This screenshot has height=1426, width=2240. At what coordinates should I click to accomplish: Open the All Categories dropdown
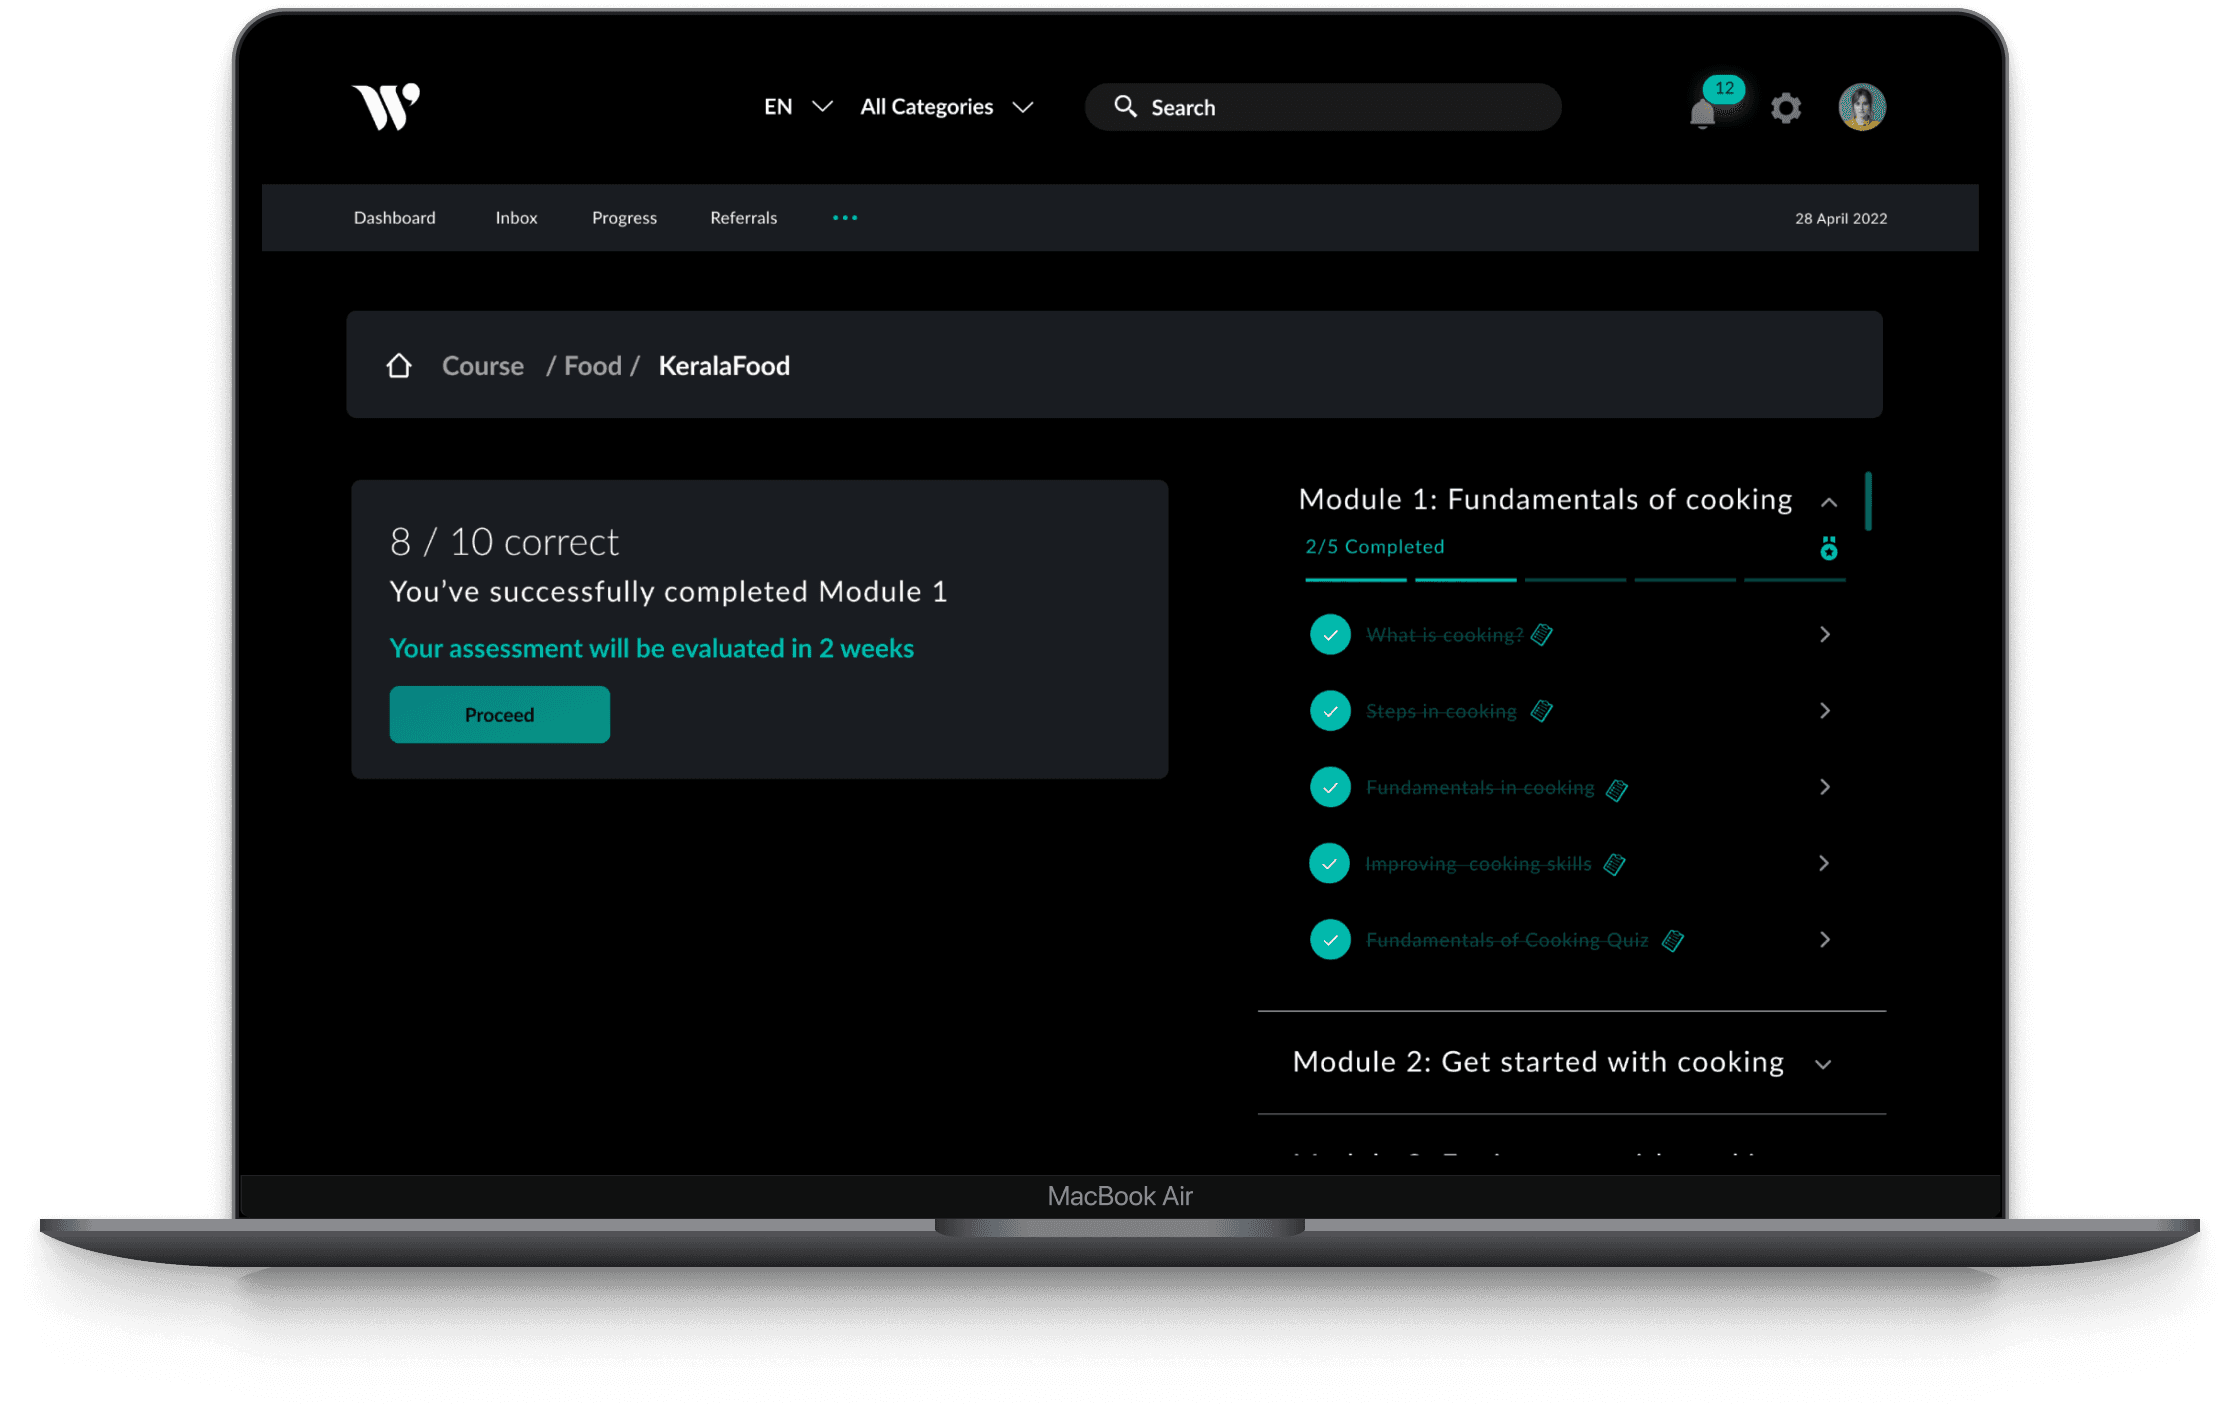[946, 107]
